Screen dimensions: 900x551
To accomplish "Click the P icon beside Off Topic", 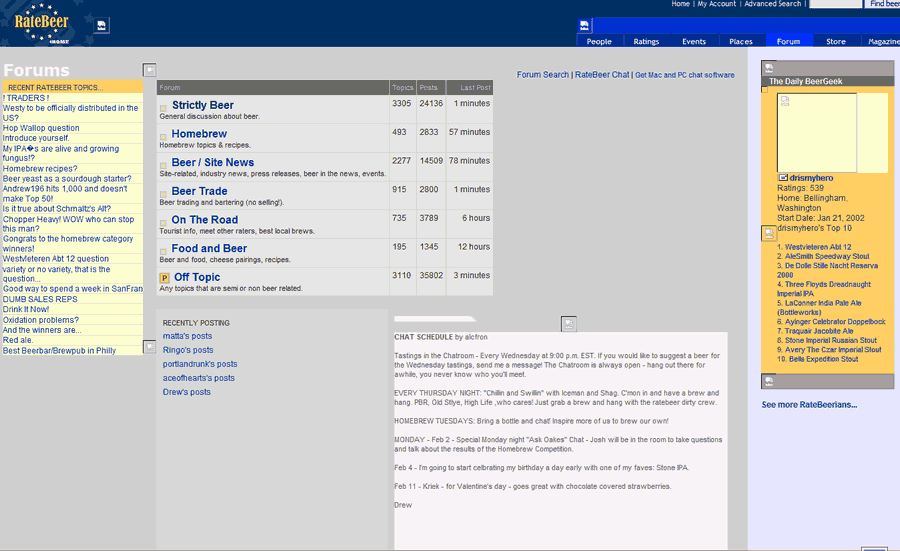I will point(164,278).
